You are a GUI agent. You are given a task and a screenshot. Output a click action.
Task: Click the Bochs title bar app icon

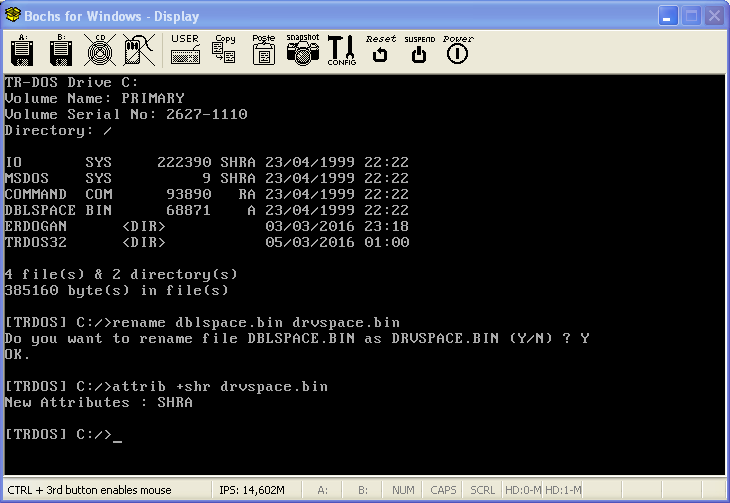tap(13, 15)
